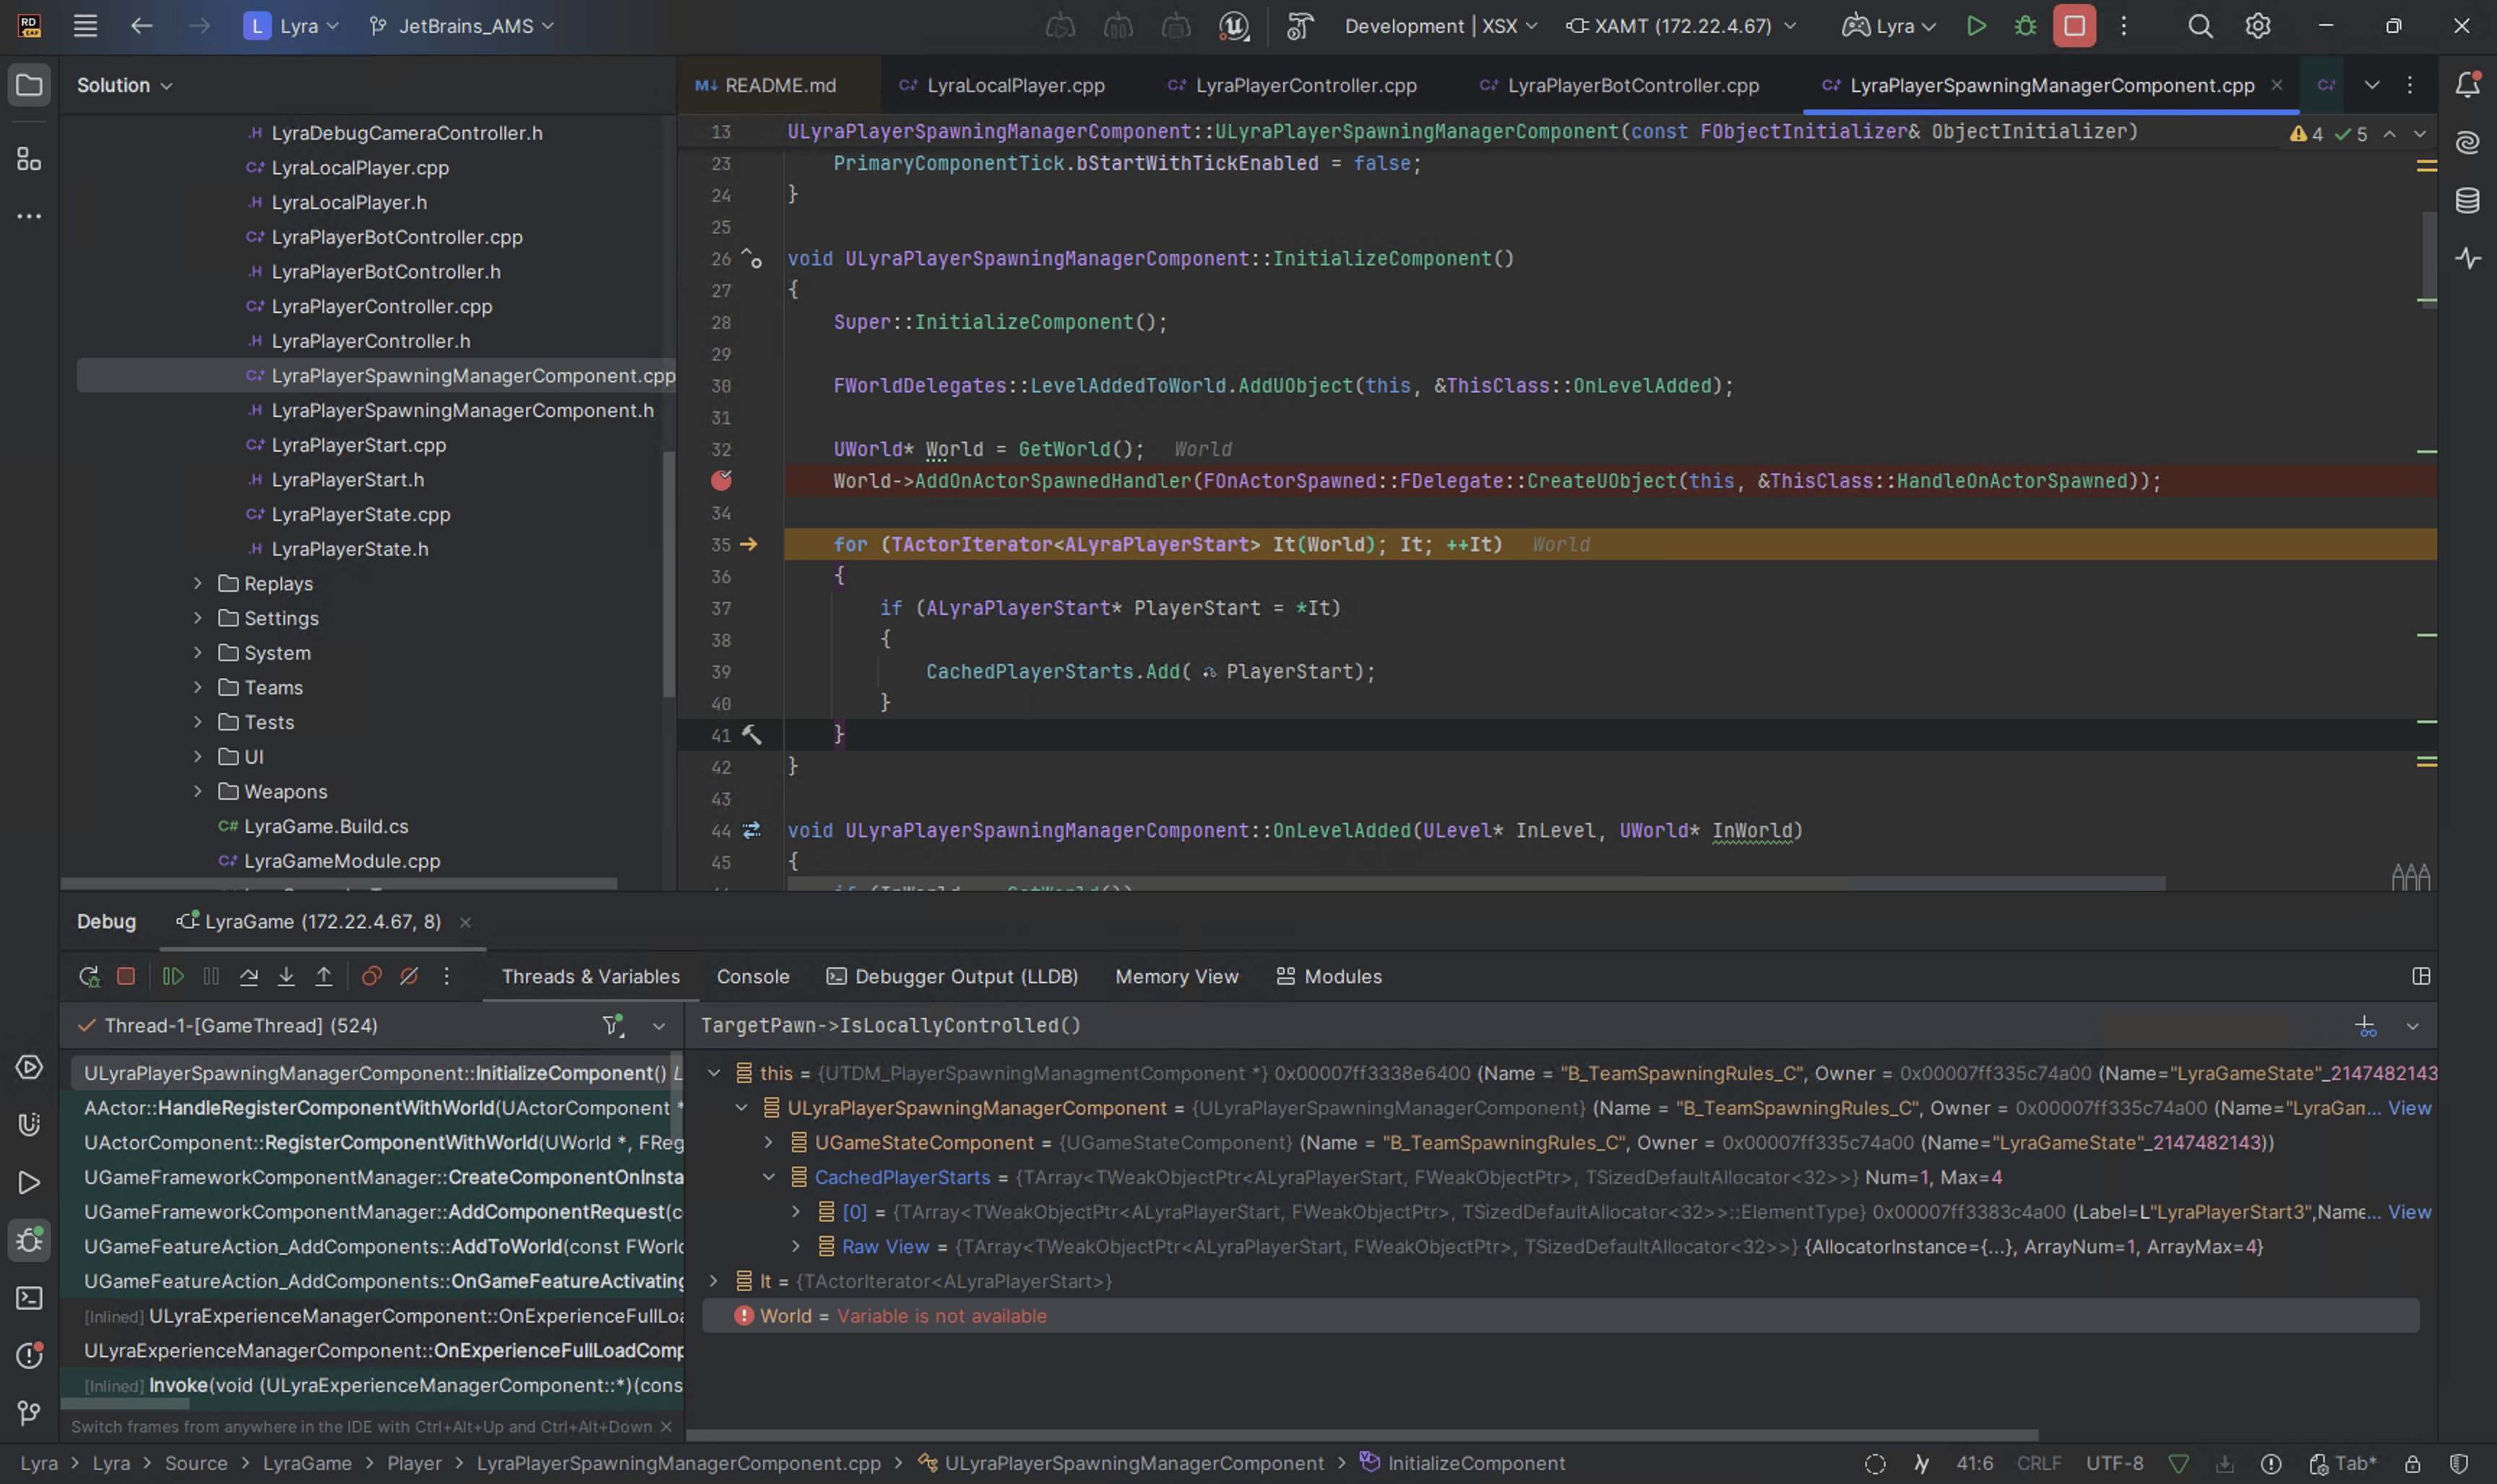2497x1484 pixels.
Task: Click the View link for LyraPlayerStart3
Action: (x=2409, y=1212)
